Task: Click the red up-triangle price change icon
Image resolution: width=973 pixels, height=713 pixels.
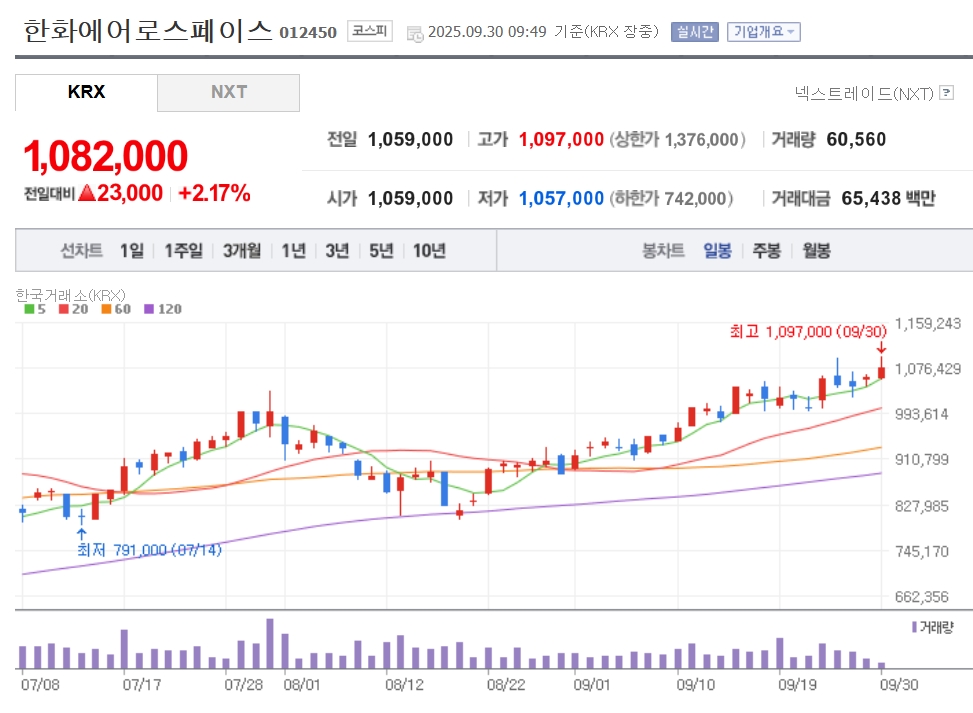Action: [x=87, y=193]
